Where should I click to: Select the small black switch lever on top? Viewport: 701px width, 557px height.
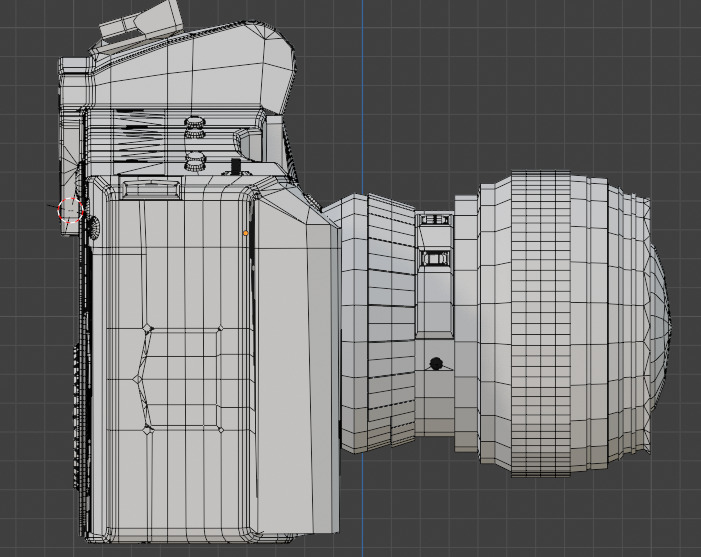236,166
